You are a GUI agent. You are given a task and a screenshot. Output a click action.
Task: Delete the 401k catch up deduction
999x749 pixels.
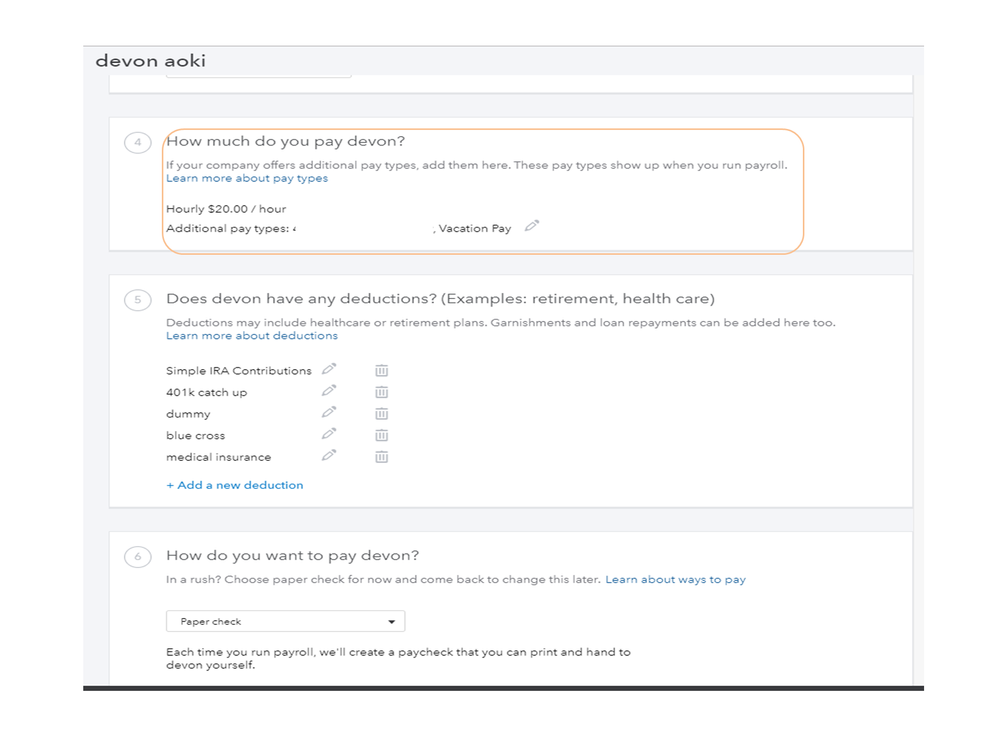coord(381,392)
